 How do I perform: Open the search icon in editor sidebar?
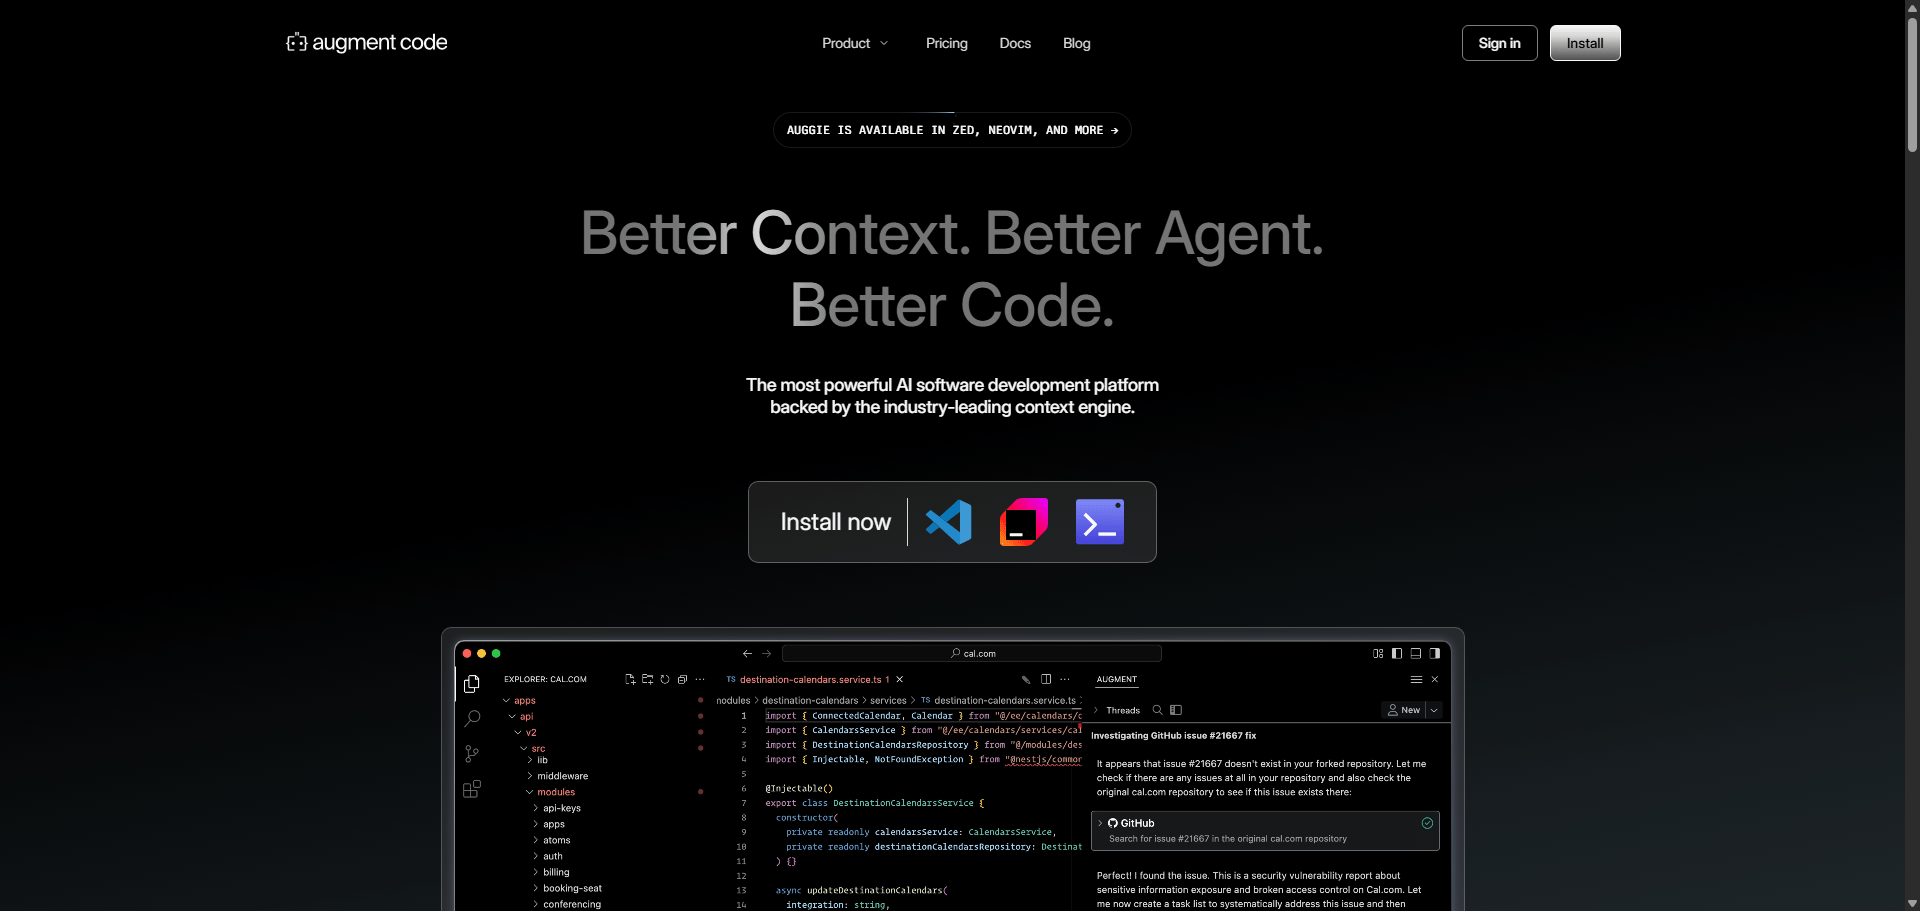[472, 718]
